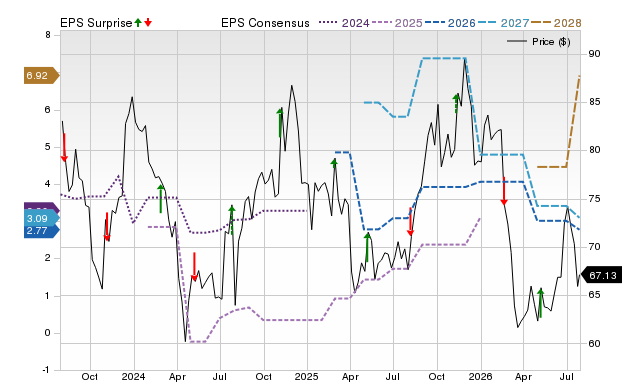Click the partly hidden purple value tag
Image resolution: width=640 pixels, height=382 pixels.
(42, 207)
